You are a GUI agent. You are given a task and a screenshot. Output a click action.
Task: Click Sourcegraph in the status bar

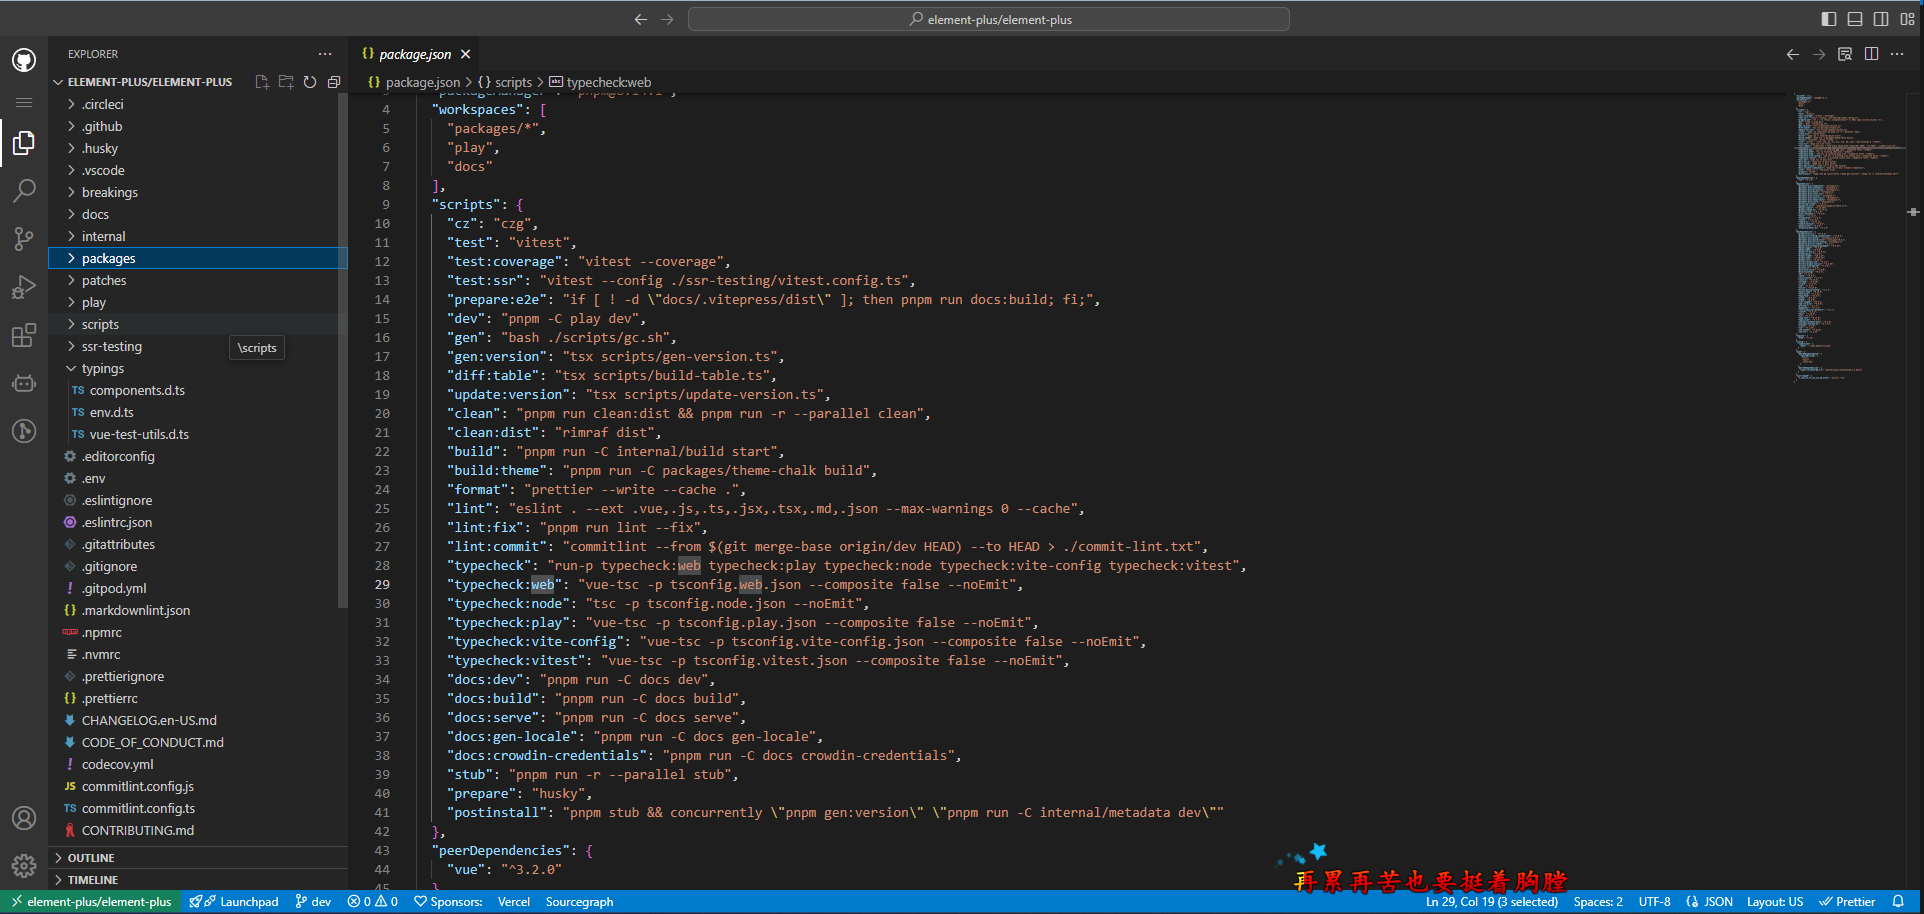pos(579,901)
